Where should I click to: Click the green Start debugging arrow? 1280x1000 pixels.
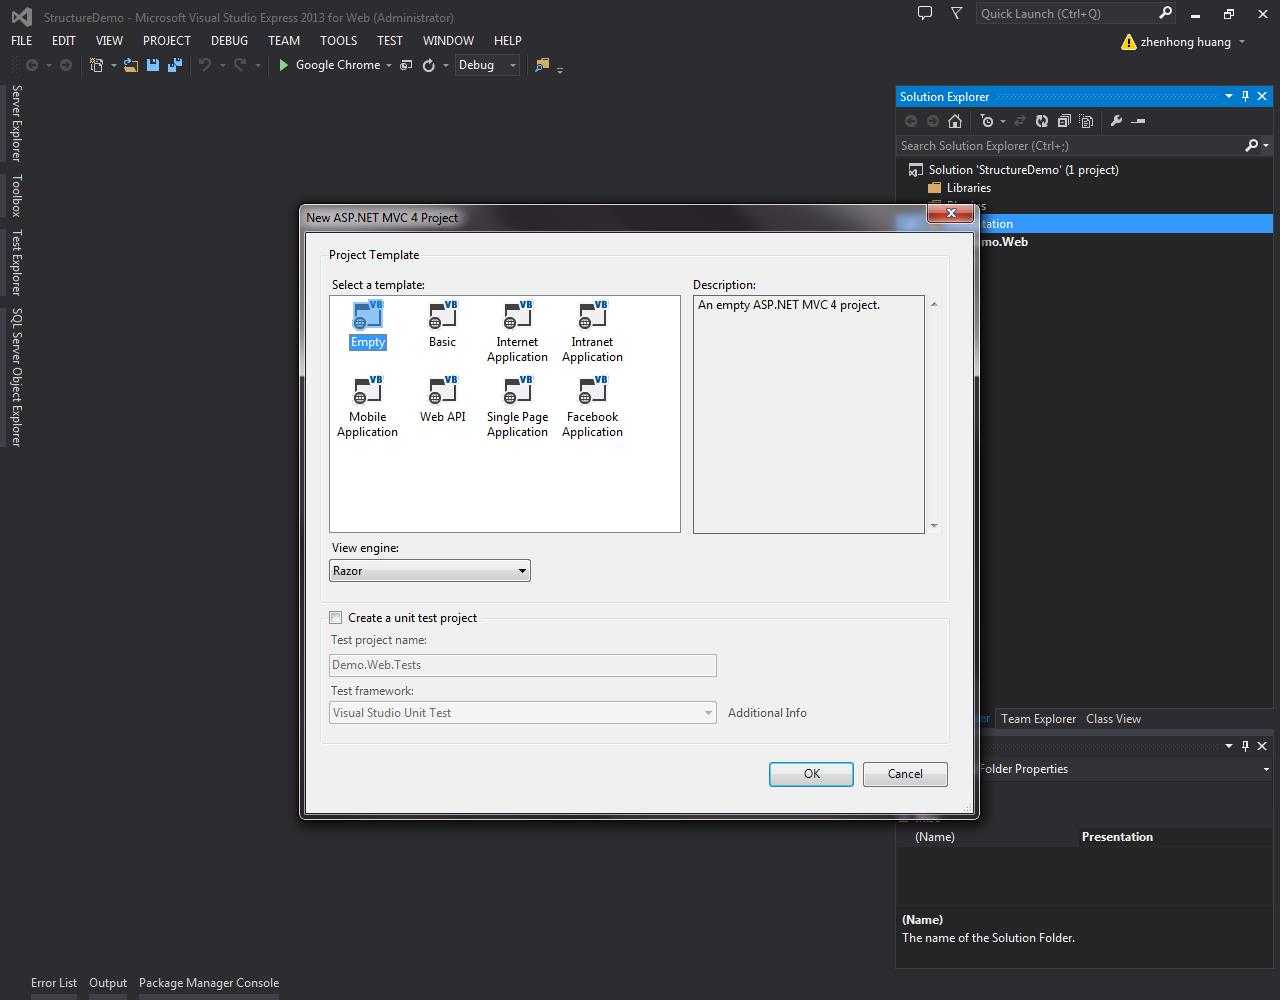coord(284,65)
